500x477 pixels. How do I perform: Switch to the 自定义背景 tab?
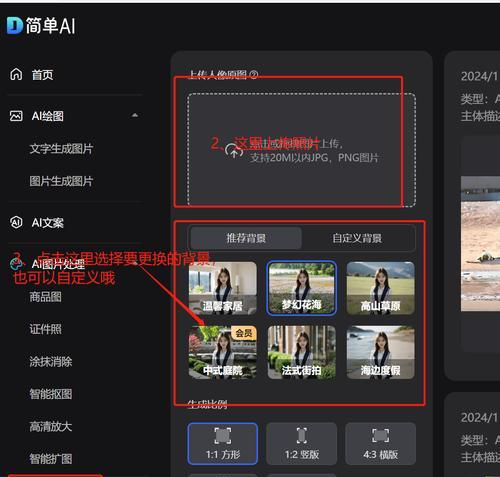357,238
